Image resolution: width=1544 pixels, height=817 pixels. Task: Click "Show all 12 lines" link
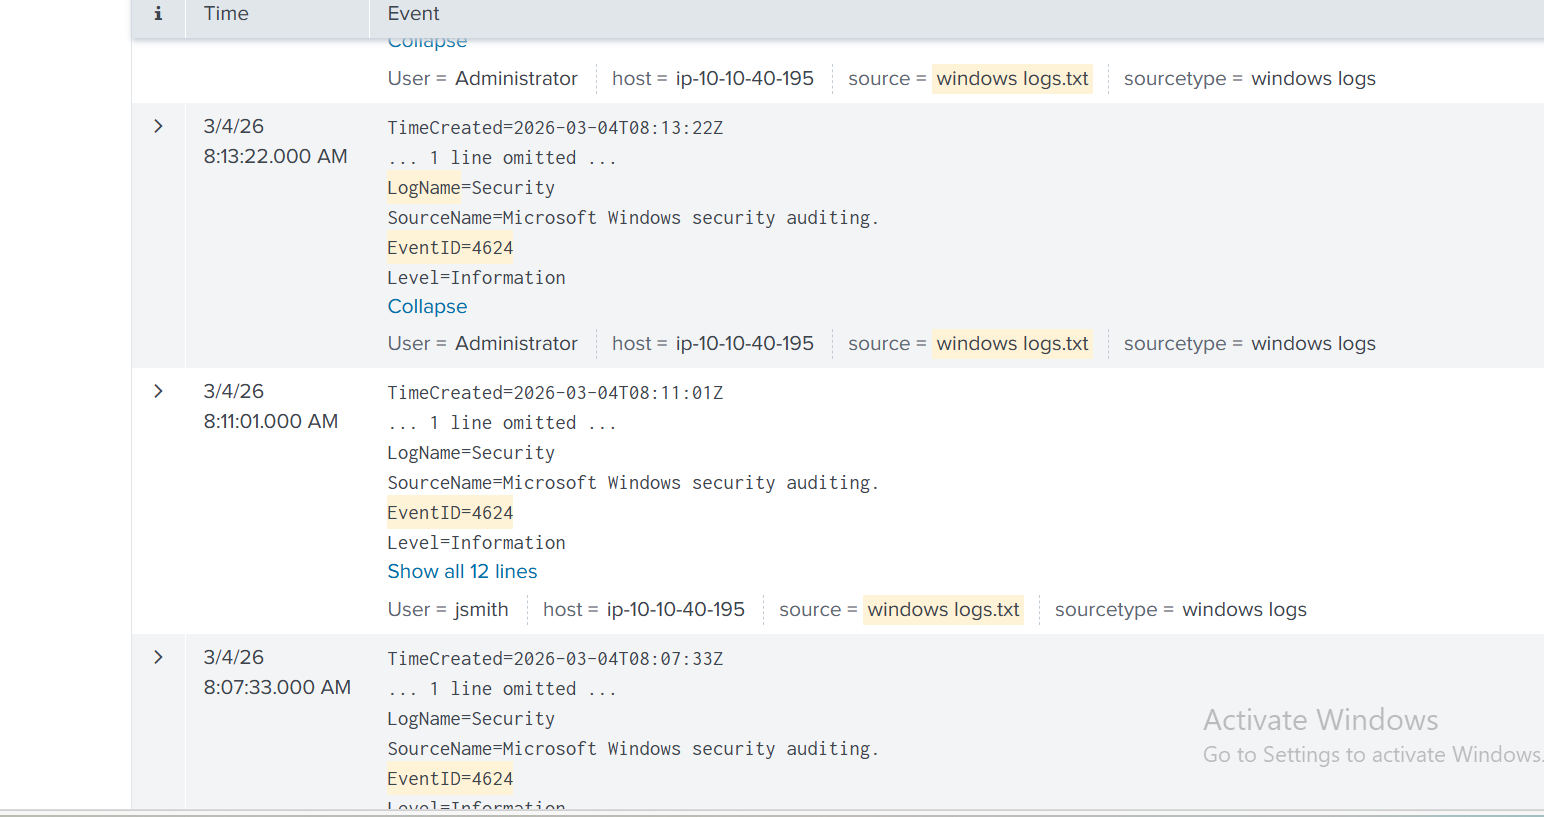462,572
